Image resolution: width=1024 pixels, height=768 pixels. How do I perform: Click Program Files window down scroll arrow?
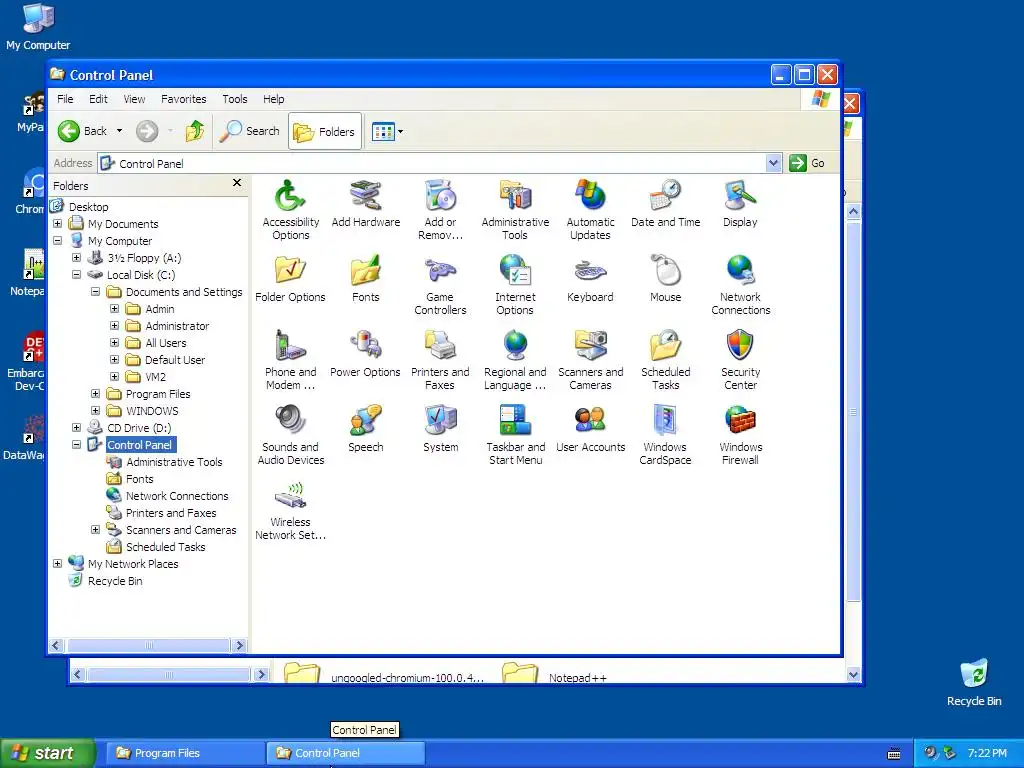tap(853, 674)
